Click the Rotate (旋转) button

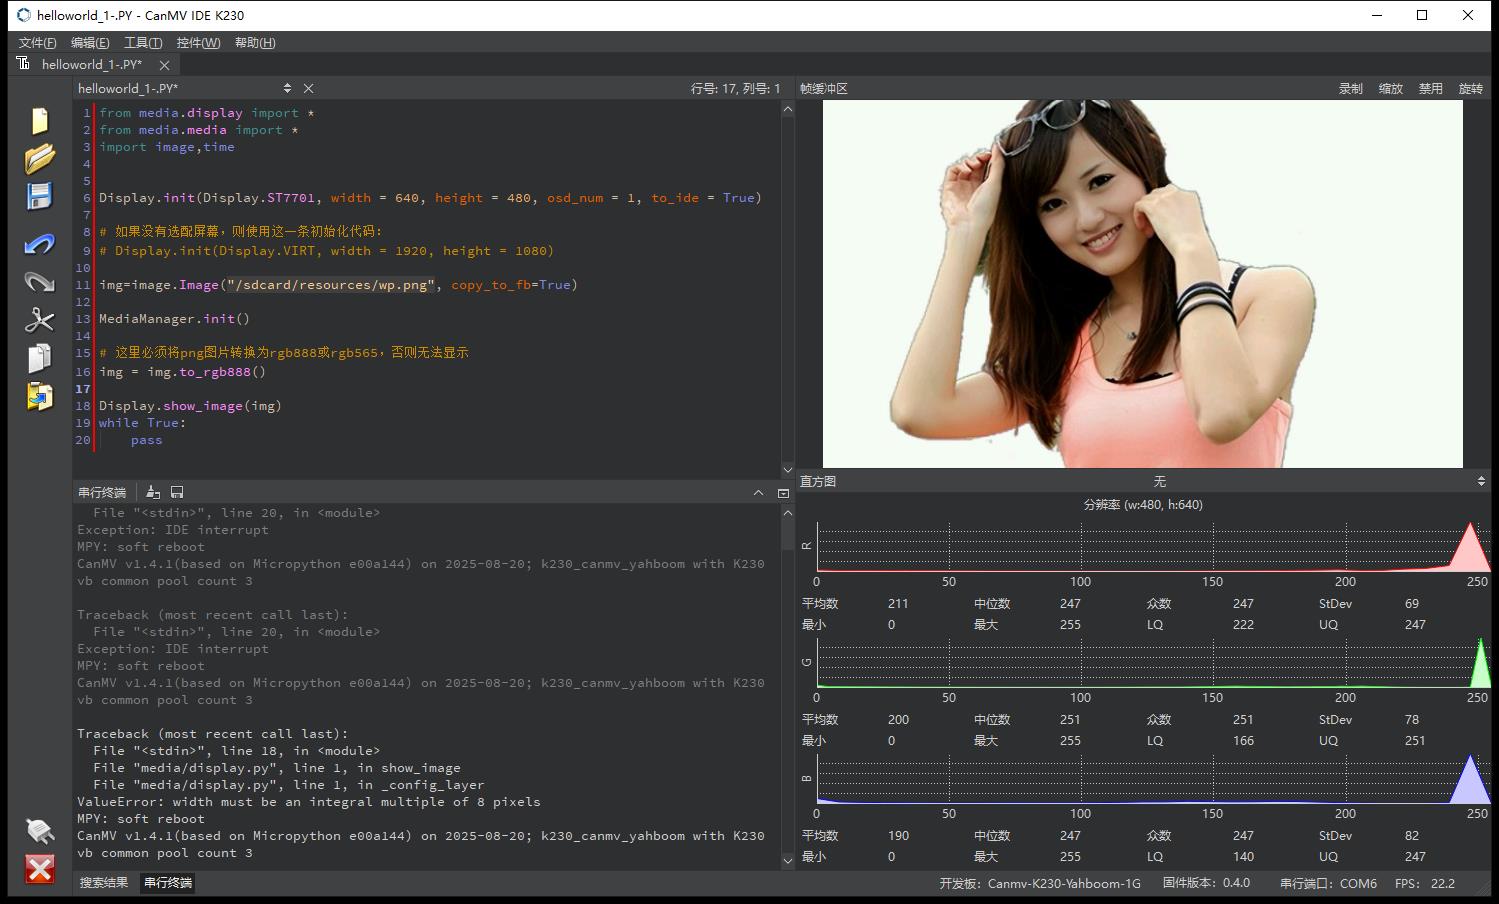(1470, 89)
